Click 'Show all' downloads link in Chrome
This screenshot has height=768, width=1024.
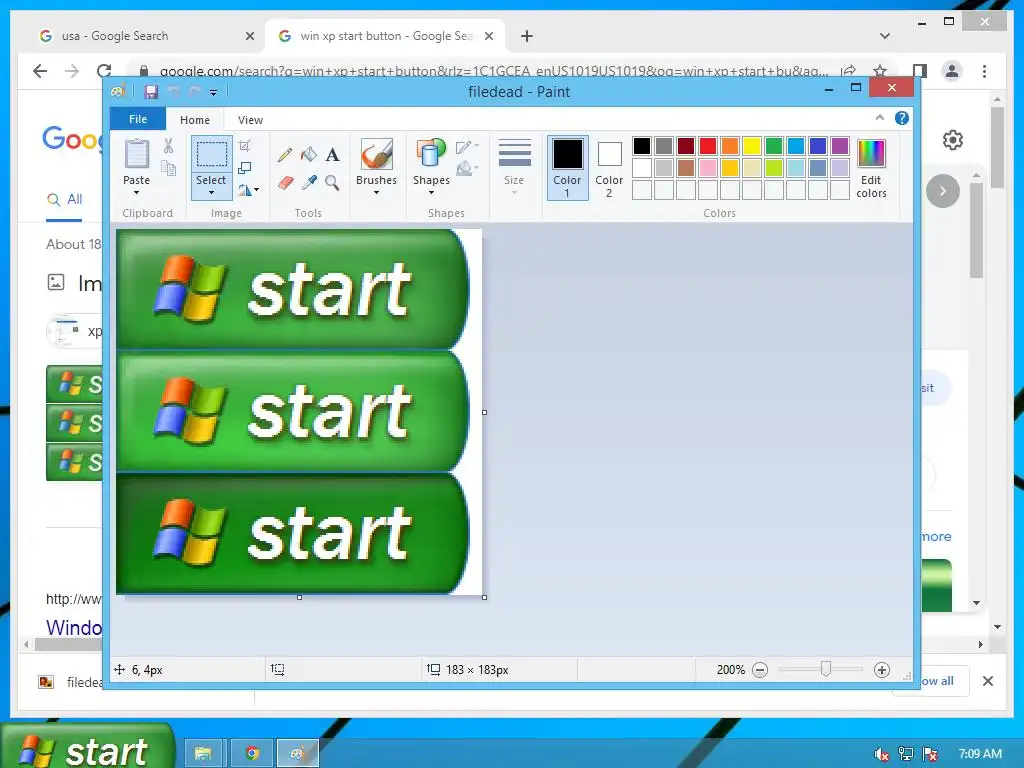pos(937,681)
